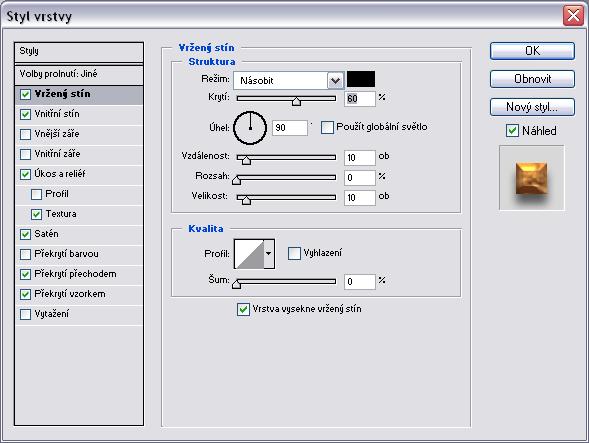589x443 pixels.
Task: Click the Obnovit button
Action: [x=532, y=79]
